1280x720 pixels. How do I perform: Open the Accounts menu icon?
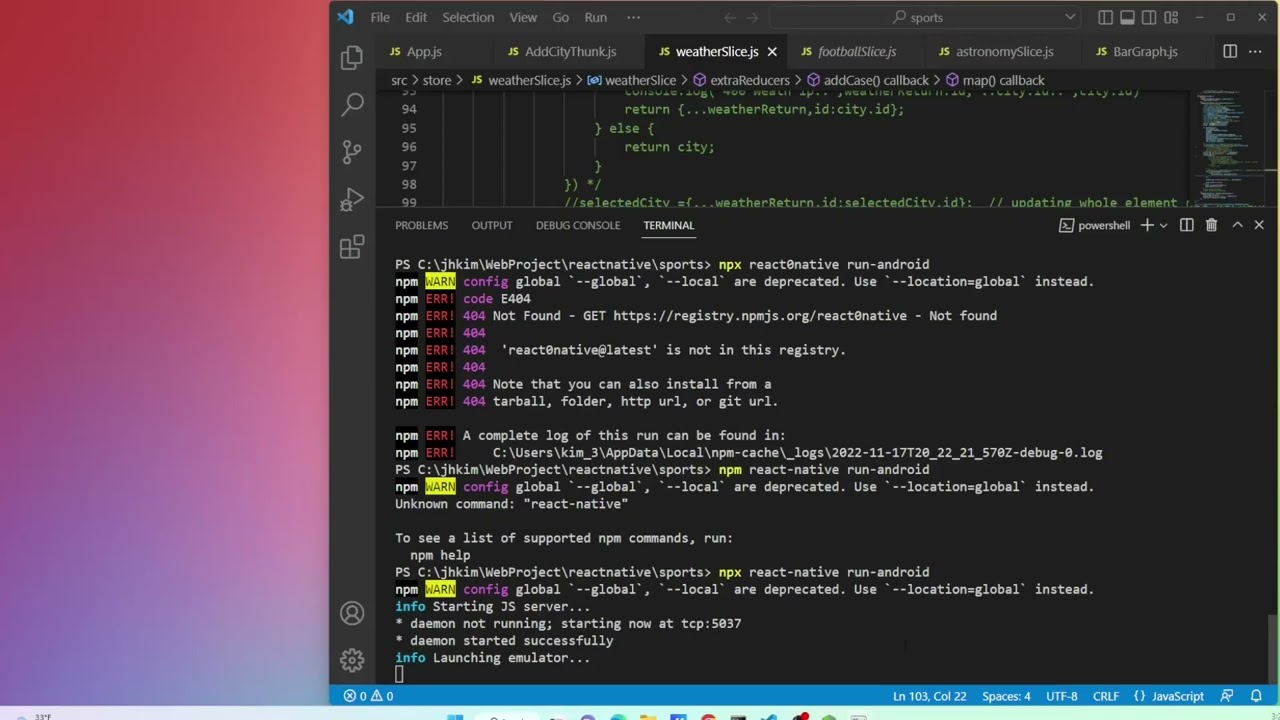(352, 613)
